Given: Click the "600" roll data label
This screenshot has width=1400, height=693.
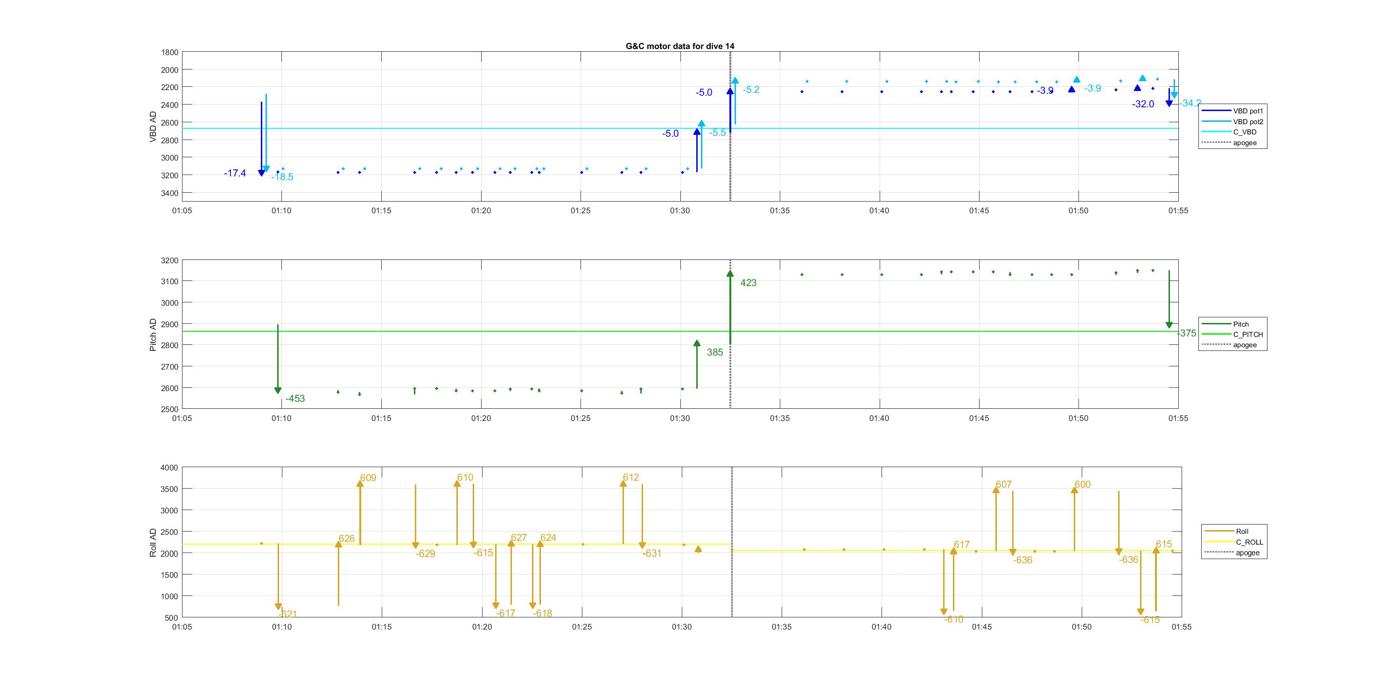Looking at the screenshot, I should pos(1083,485).
